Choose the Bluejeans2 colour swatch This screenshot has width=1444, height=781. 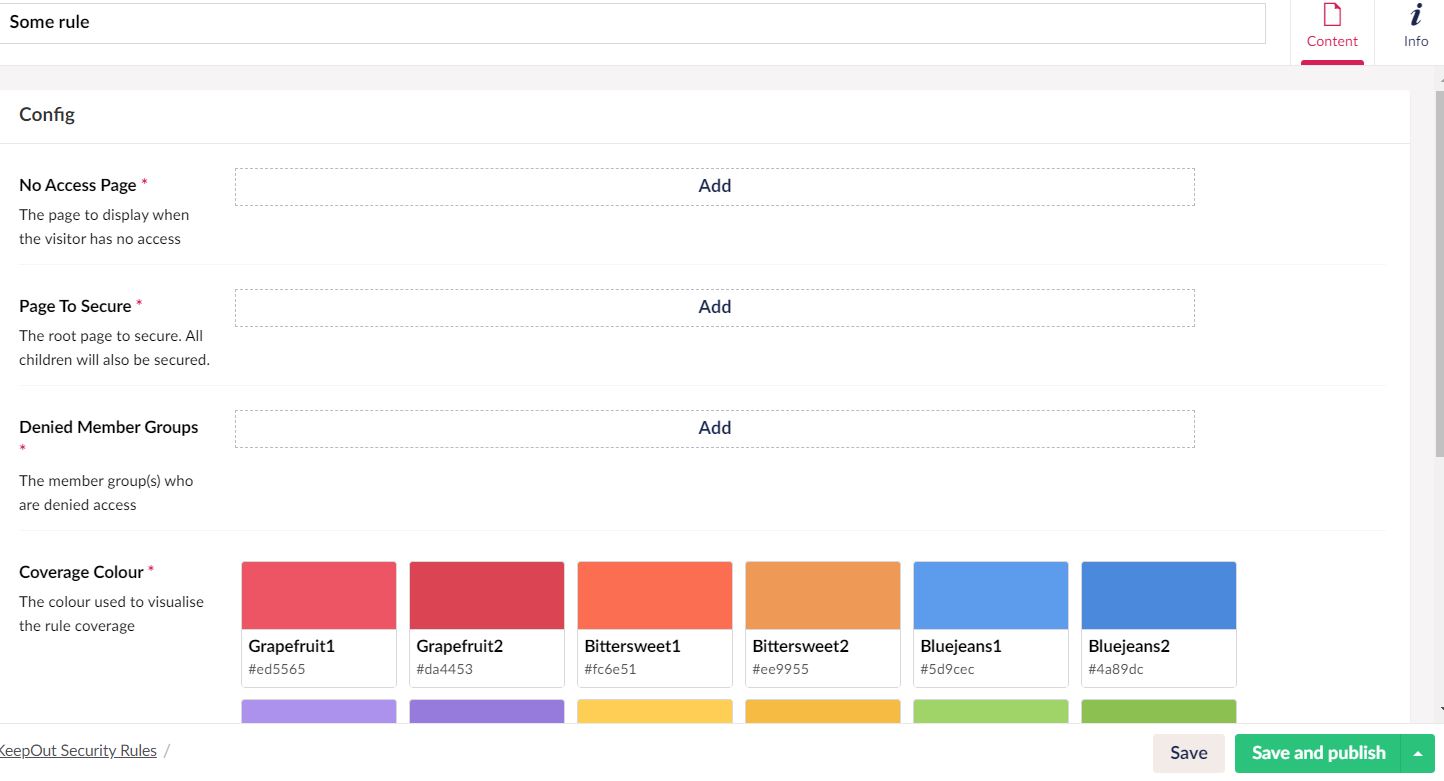[1159, 624]
